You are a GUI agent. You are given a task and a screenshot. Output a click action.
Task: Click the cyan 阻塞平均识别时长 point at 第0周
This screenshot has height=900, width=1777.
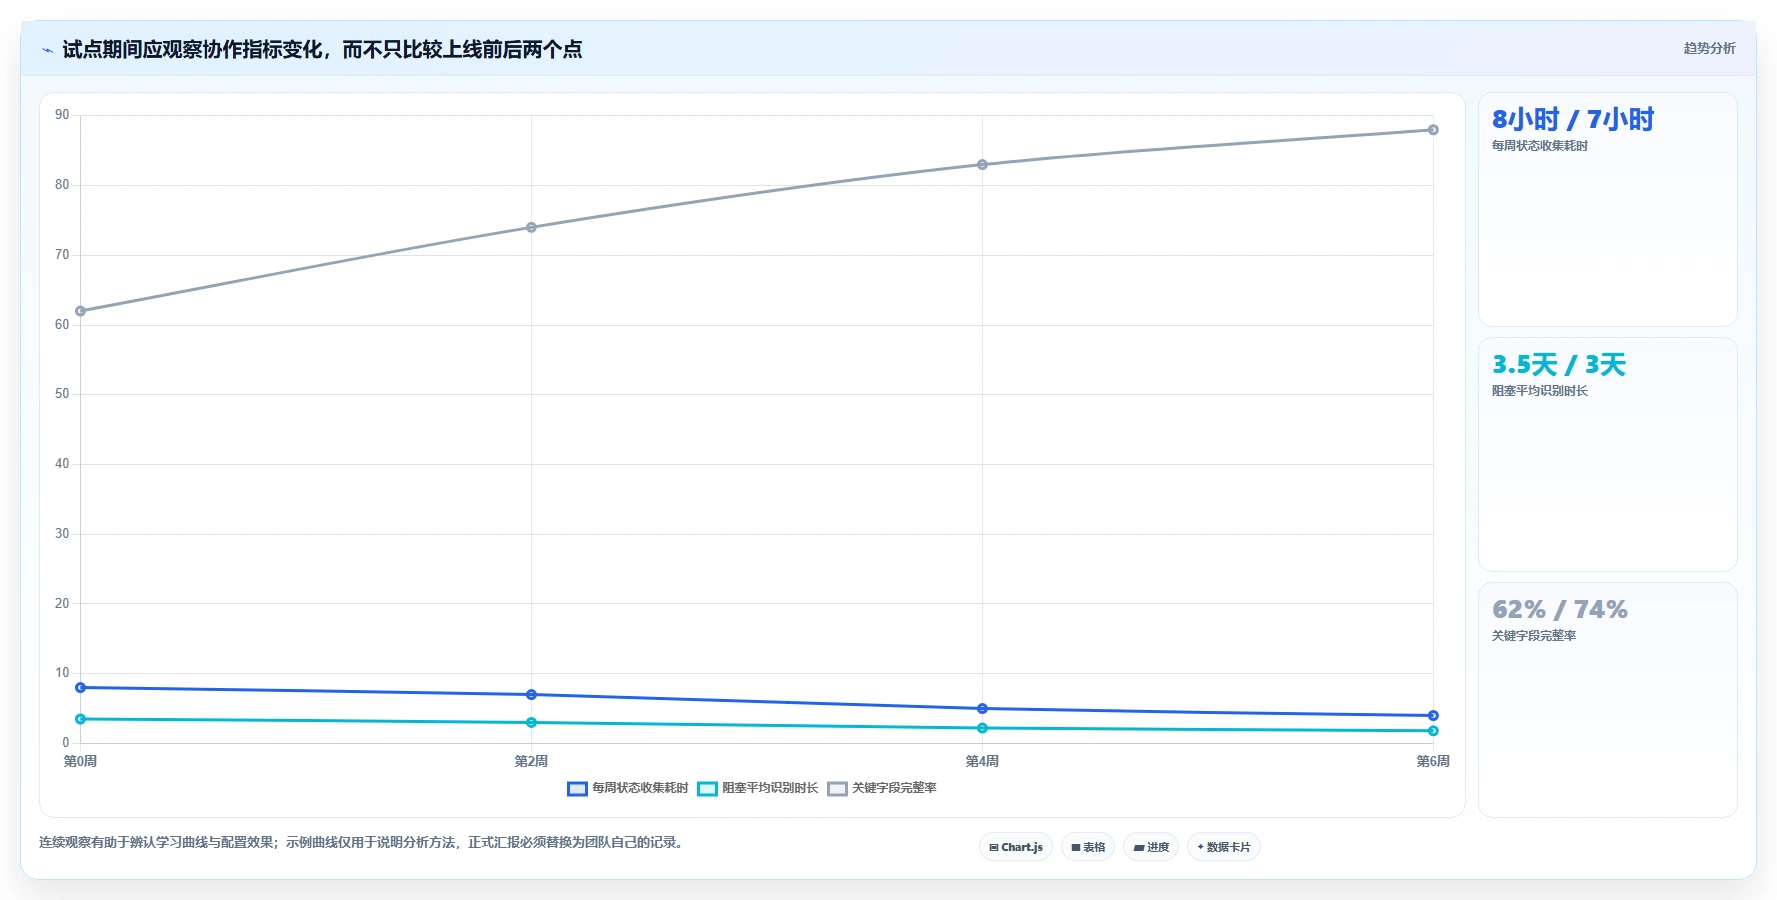pyautogui.click(x=80, y=719)
